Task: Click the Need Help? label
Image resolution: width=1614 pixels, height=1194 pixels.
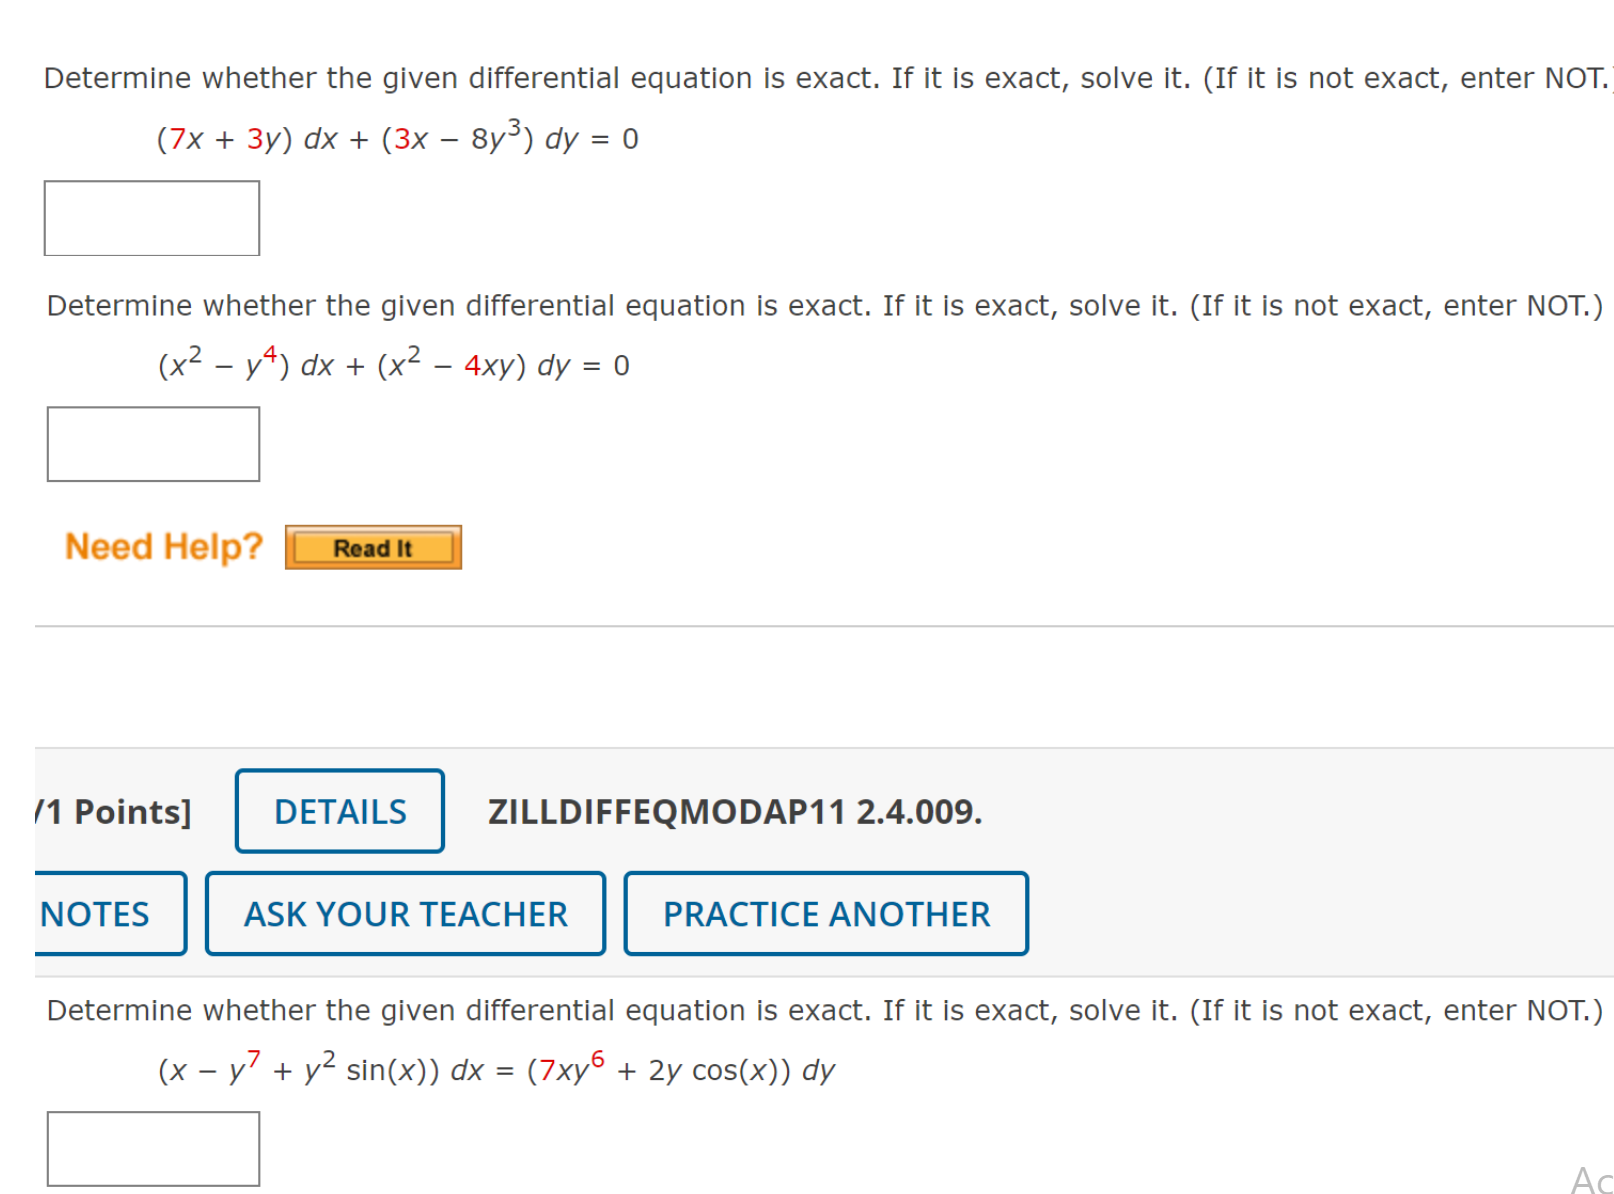Action: click(x=162, y=546)
